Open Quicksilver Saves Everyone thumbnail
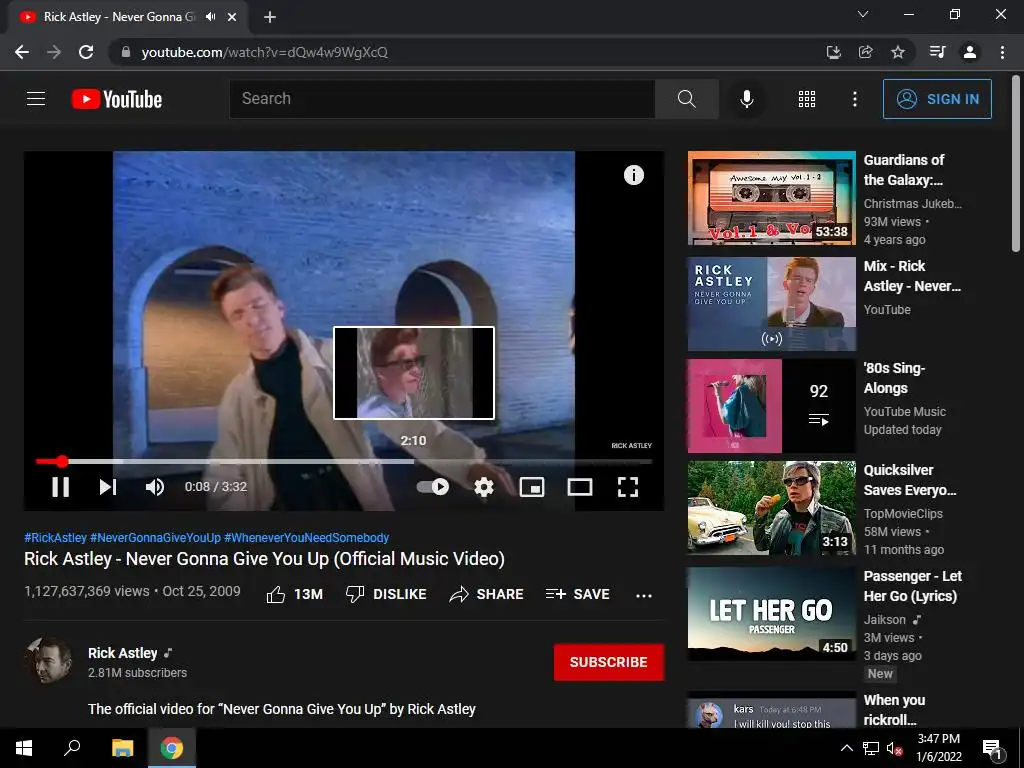 [x=771, y=507]
